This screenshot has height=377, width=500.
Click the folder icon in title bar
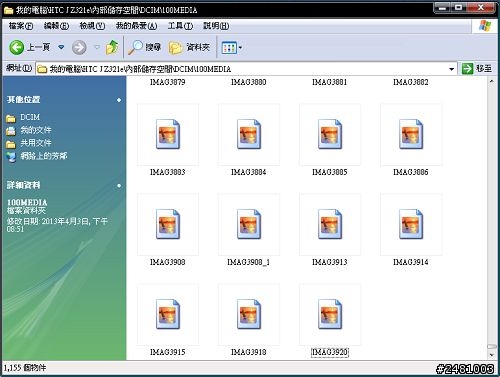pyautogui.click(x=8, y=10)
